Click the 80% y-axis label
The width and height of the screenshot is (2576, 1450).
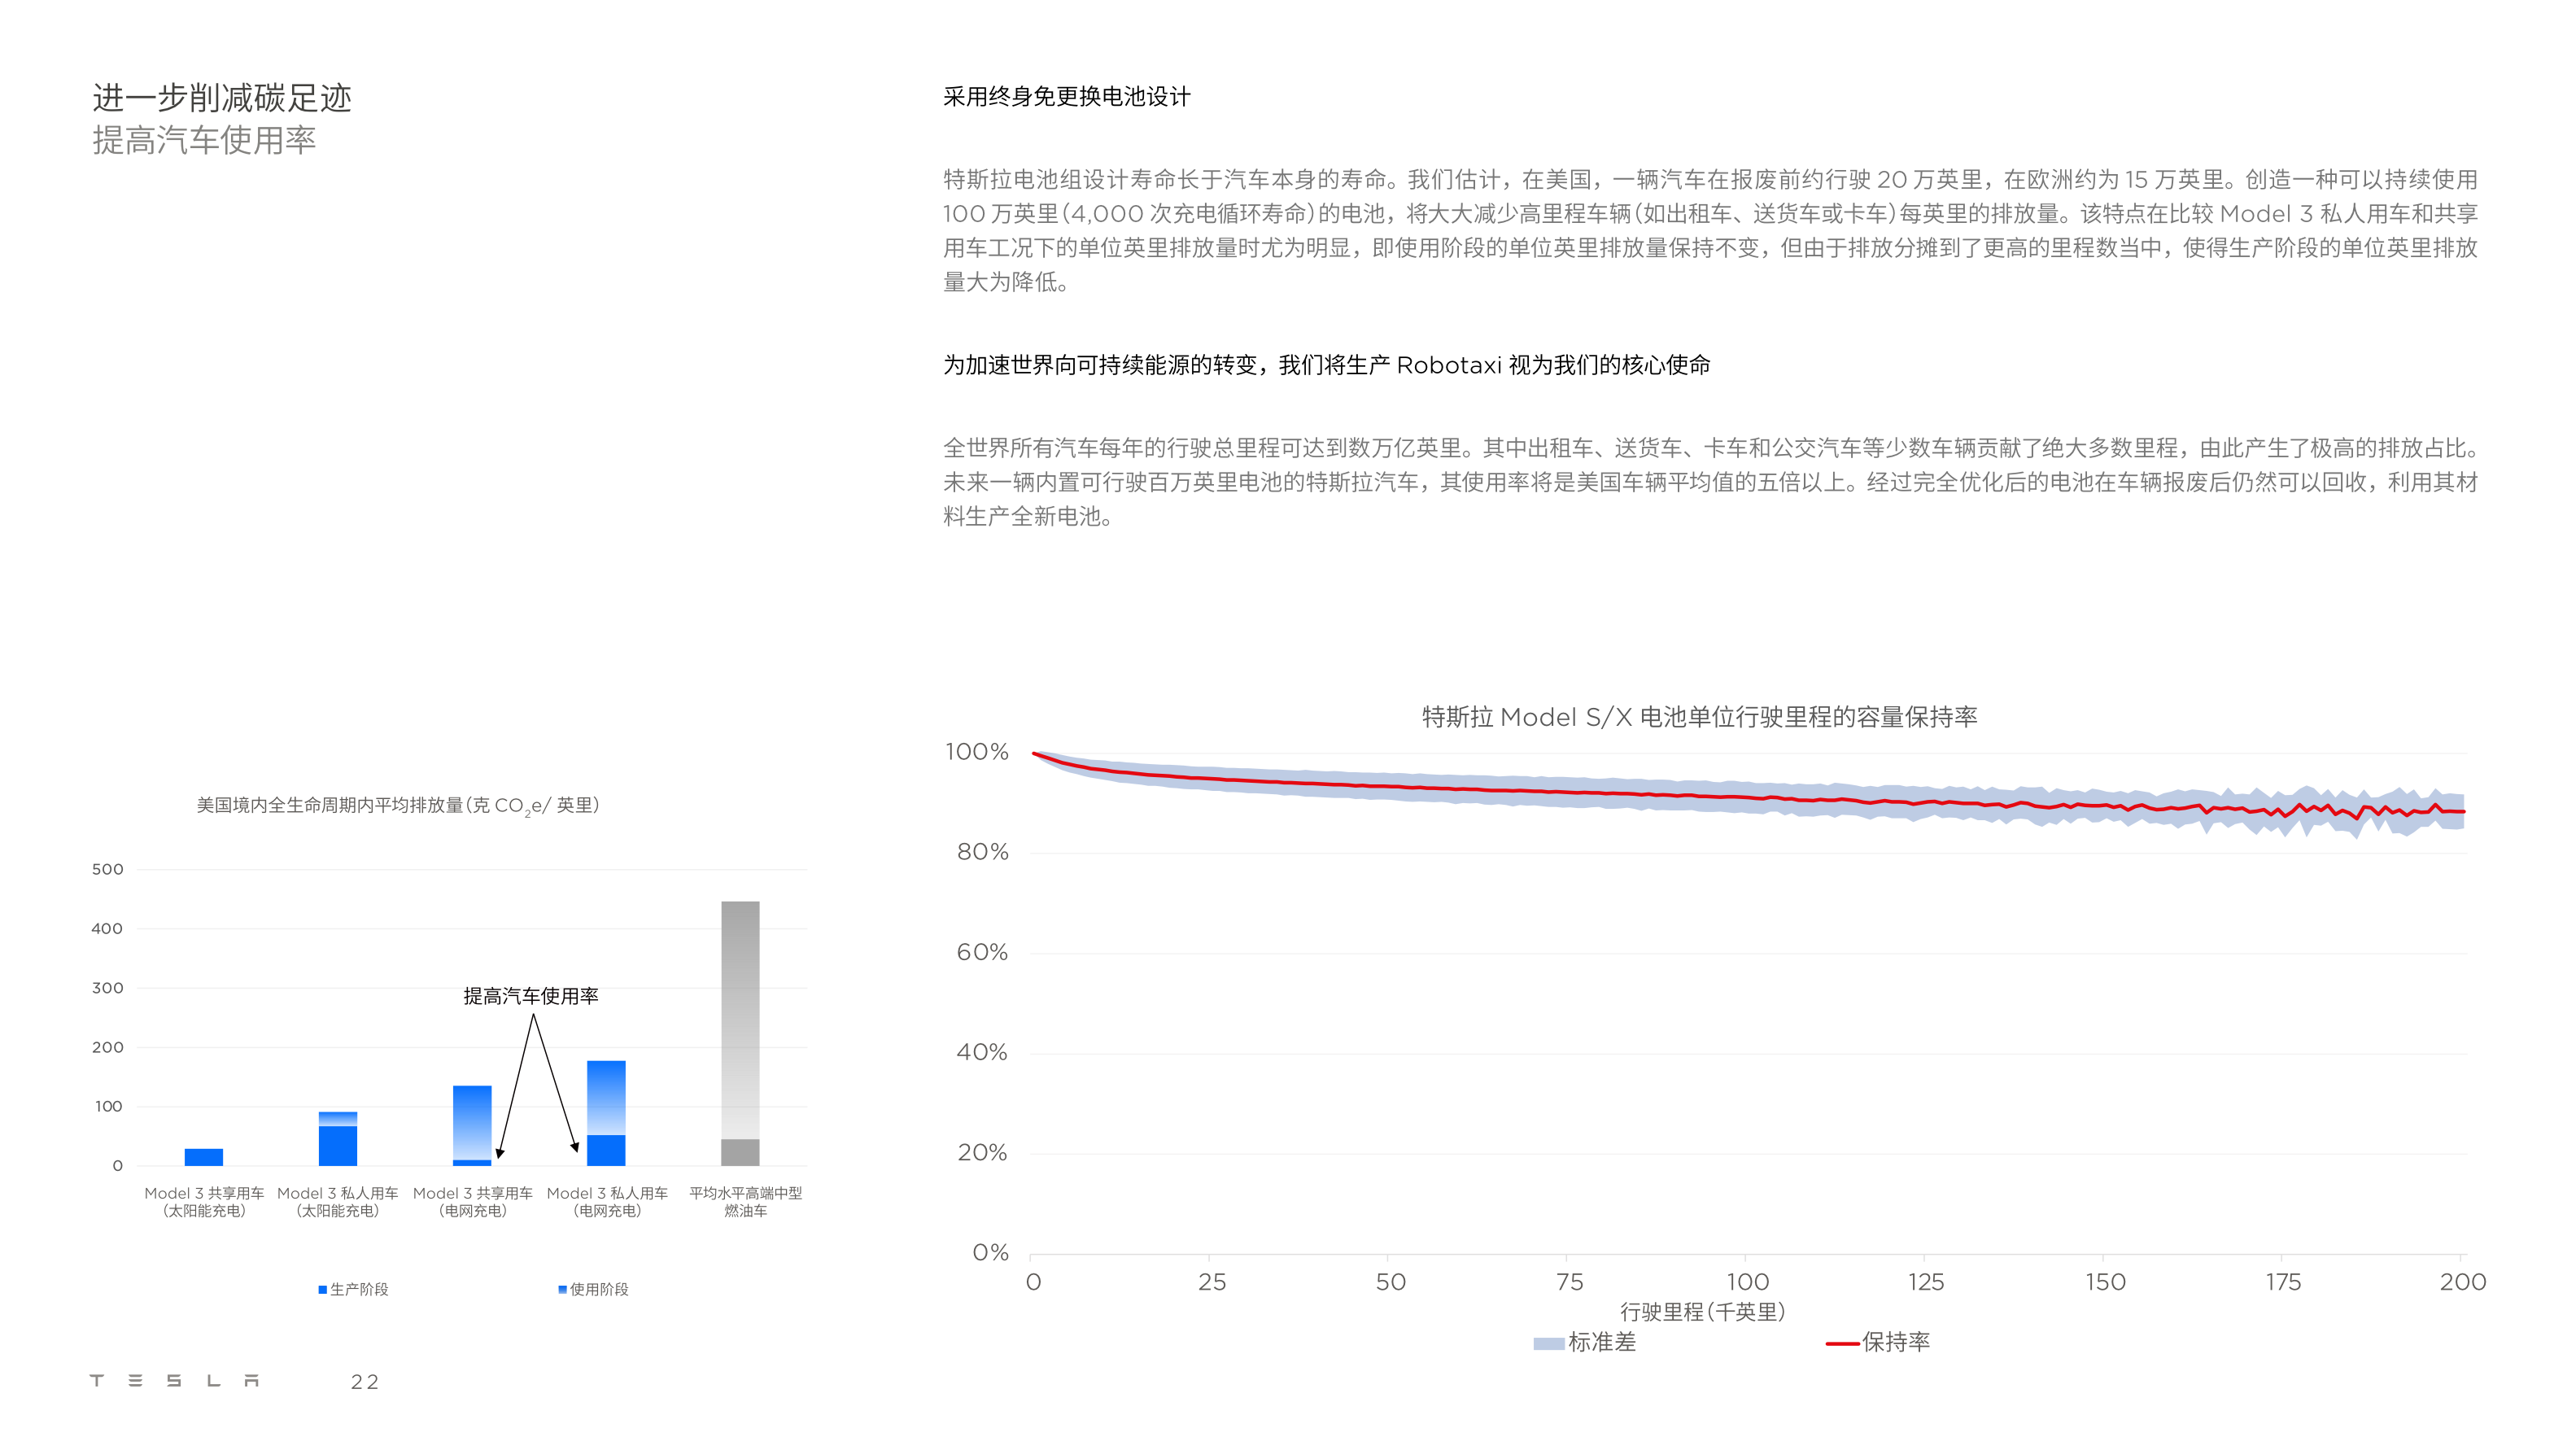pyautogui.click(x=983, y=852)
